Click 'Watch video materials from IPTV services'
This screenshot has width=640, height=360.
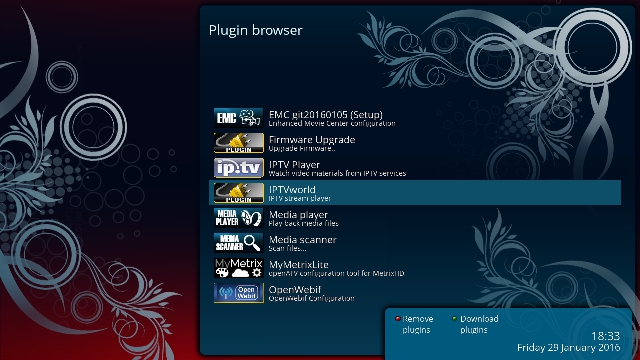coord(337,173)
